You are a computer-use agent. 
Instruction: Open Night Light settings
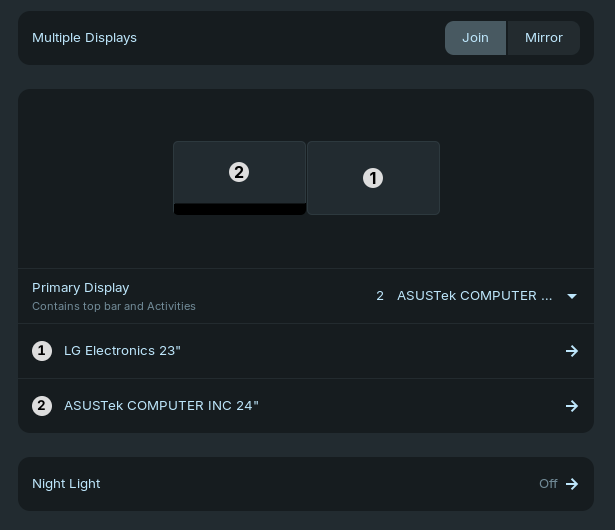pos(306,484)
